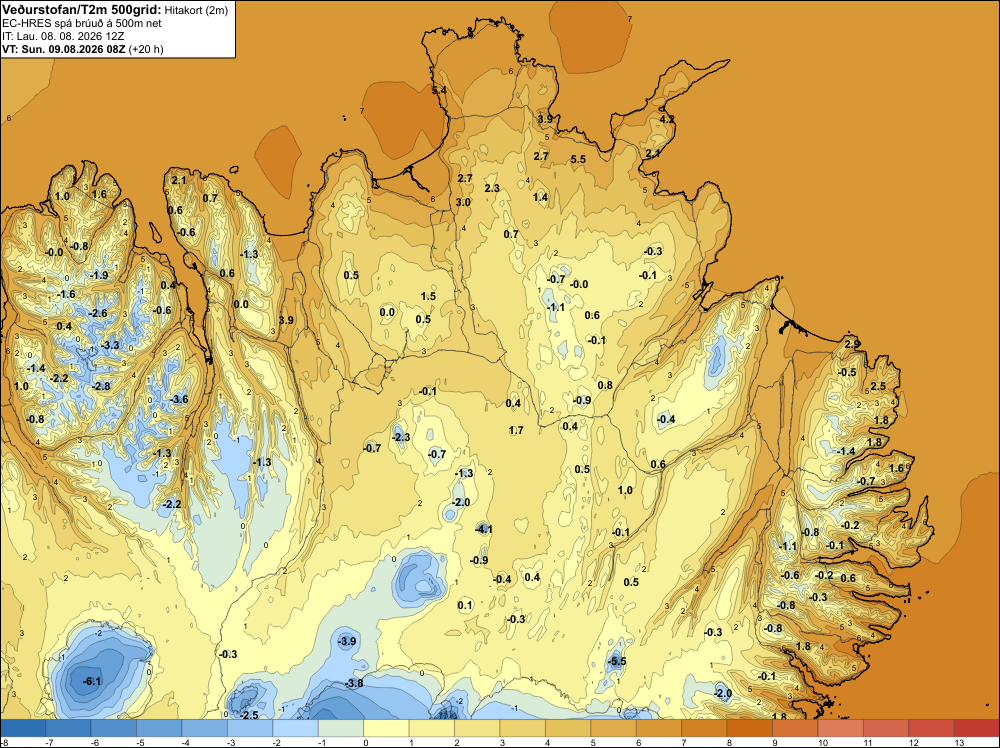Click the 5.4 coastal temperature label

click(439, 91)
